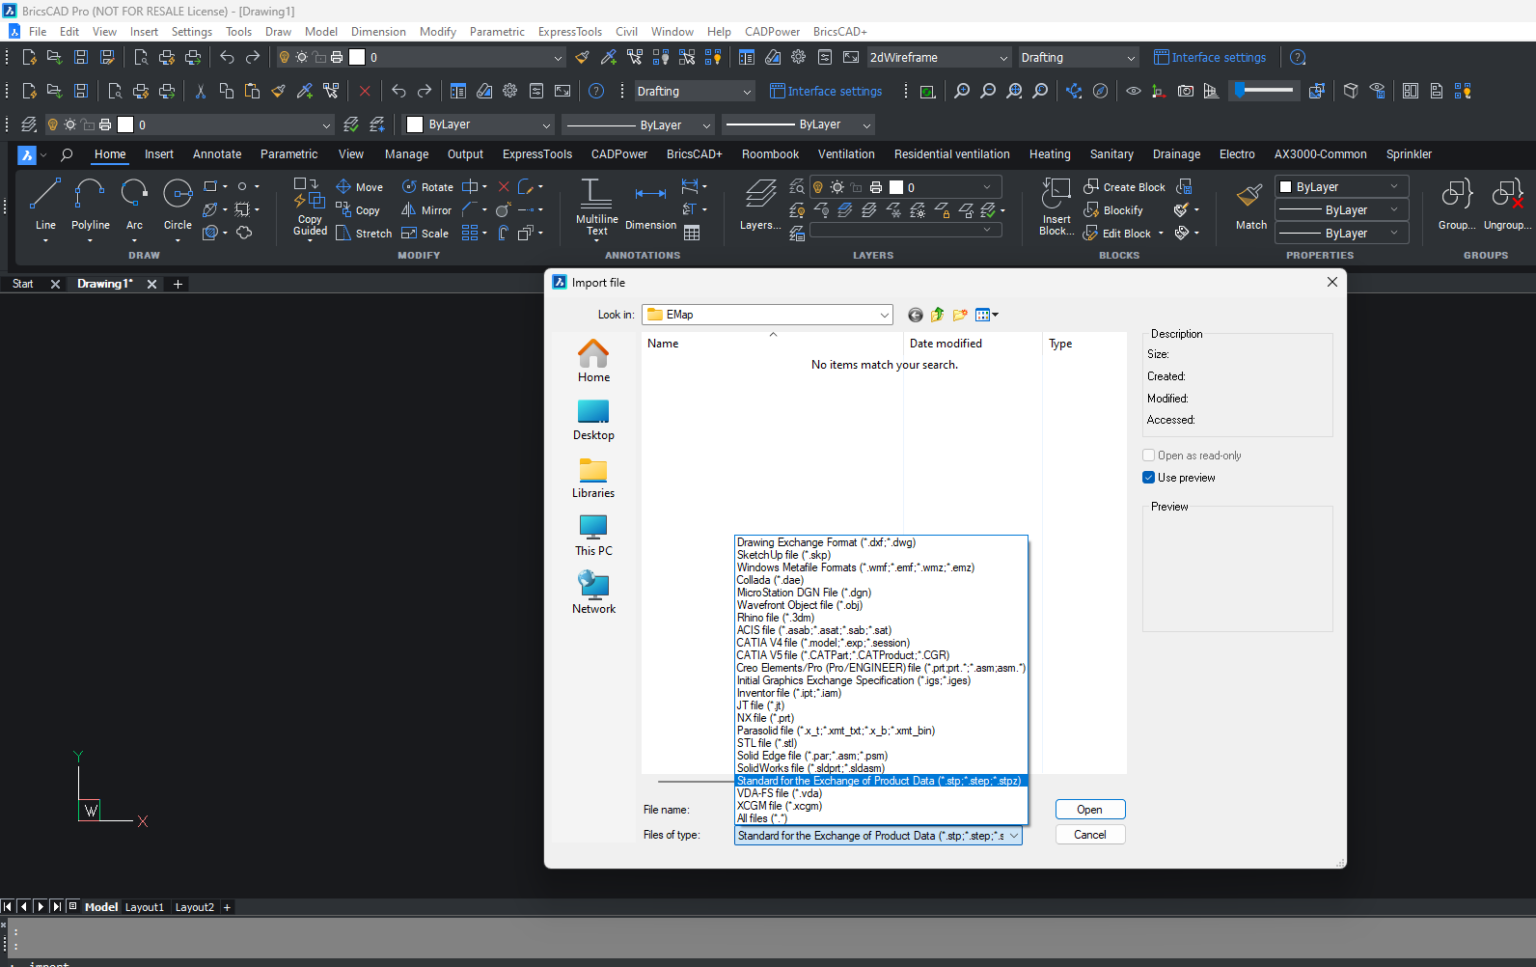This screenshot has height=967, width=1536.
Task: Cancel the Import file dialog
Action: pyautogui.click(x=1089, y=834)
